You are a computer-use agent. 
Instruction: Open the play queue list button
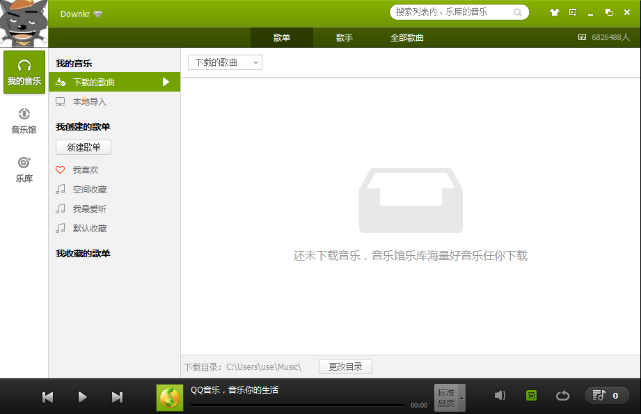607,395
